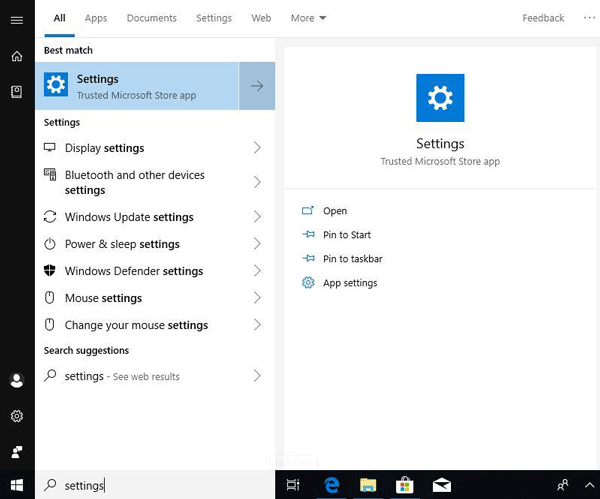Expand Windows Defender settings chevron

[257, 271]
